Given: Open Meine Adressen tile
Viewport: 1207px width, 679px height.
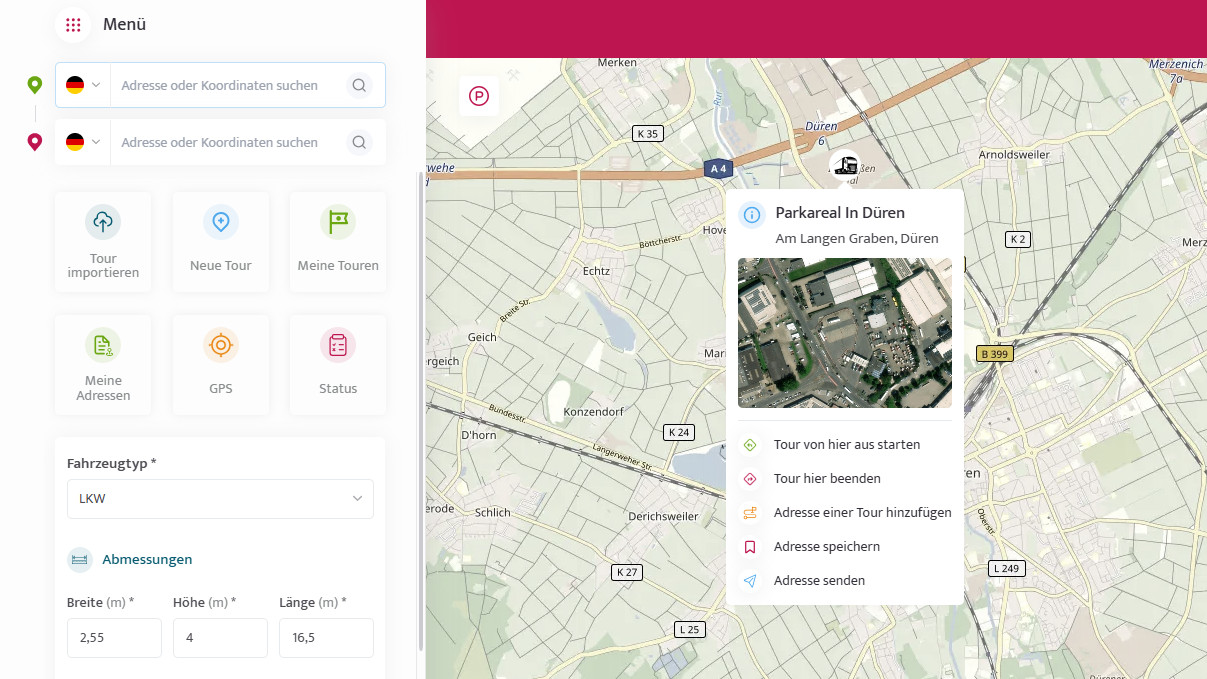Looking at the screenshot, I should [103, 365].
